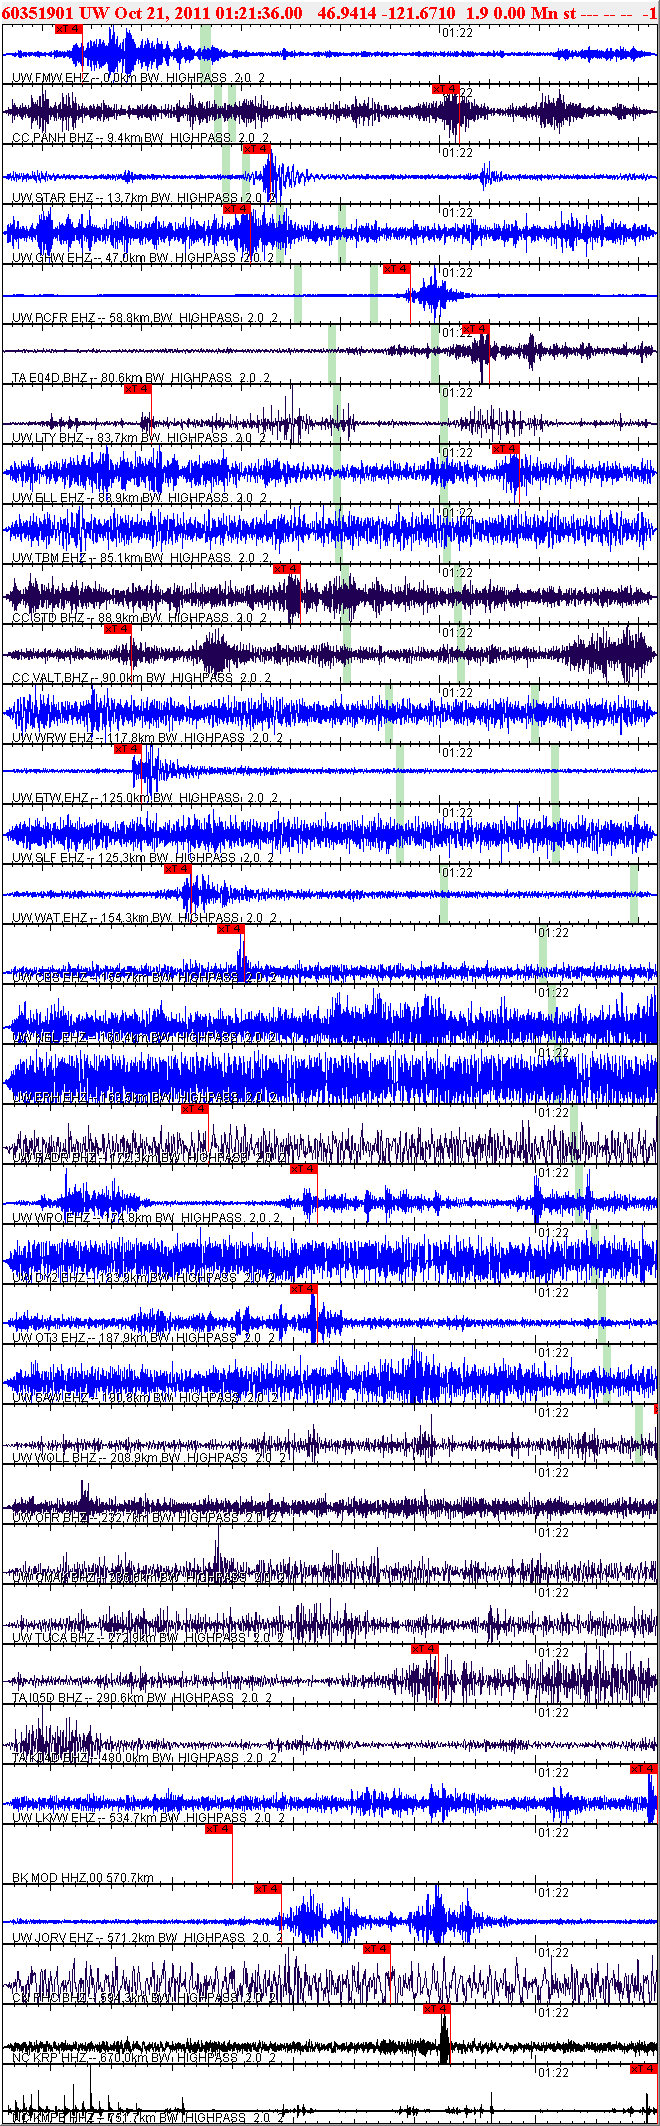Click the red pick flag on UW FMW trace
The width and height of the screenshot is (660, 2126).
click(68, 29)
